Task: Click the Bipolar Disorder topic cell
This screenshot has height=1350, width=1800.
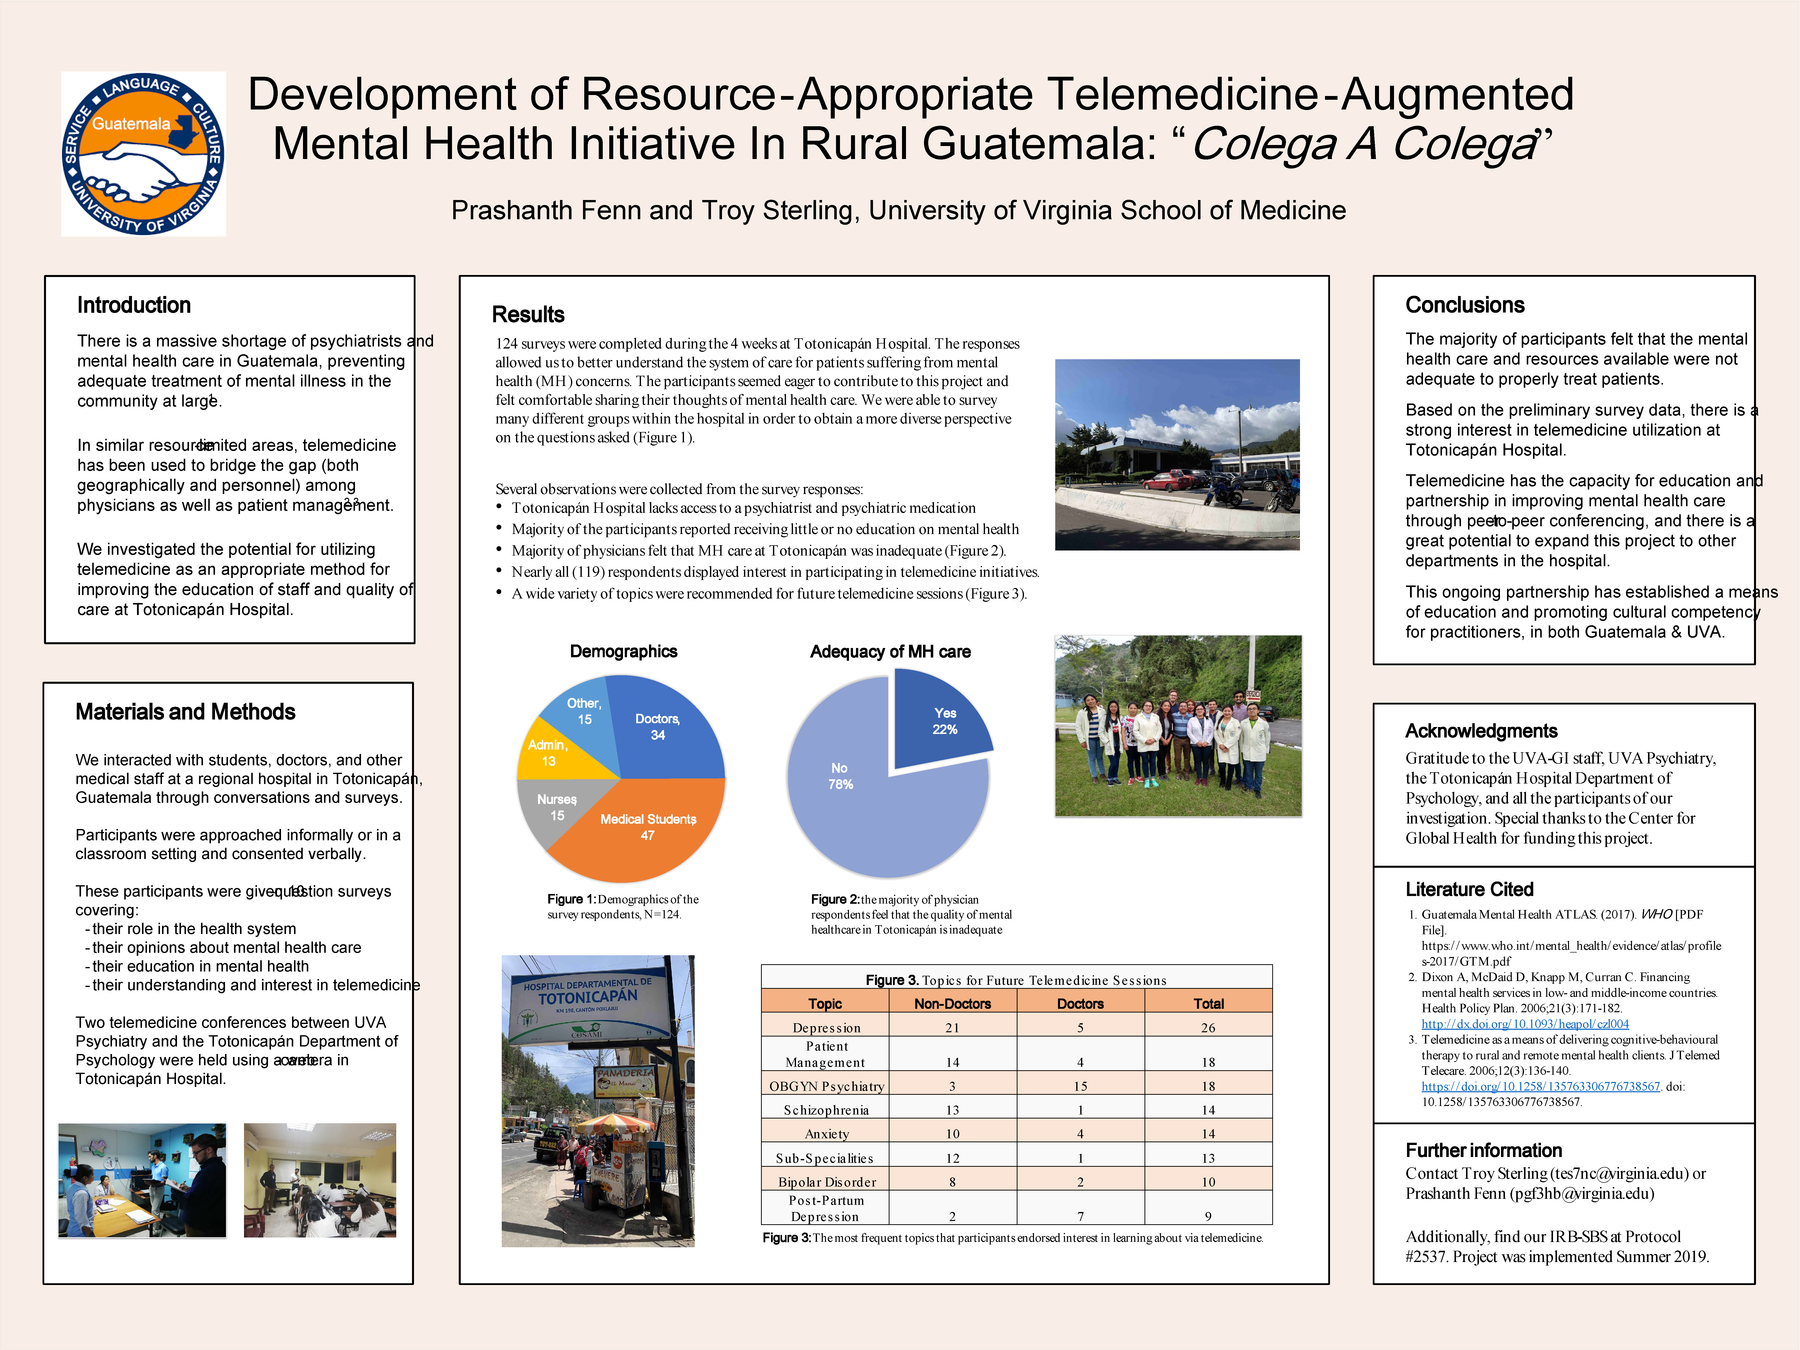Action: [x=826, y=1181]
